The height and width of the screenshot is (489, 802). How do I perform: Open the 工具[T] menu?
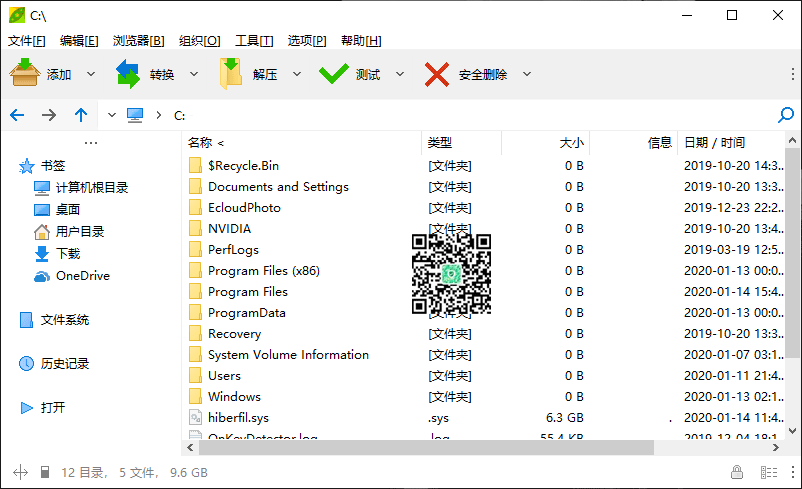(254, 40)
